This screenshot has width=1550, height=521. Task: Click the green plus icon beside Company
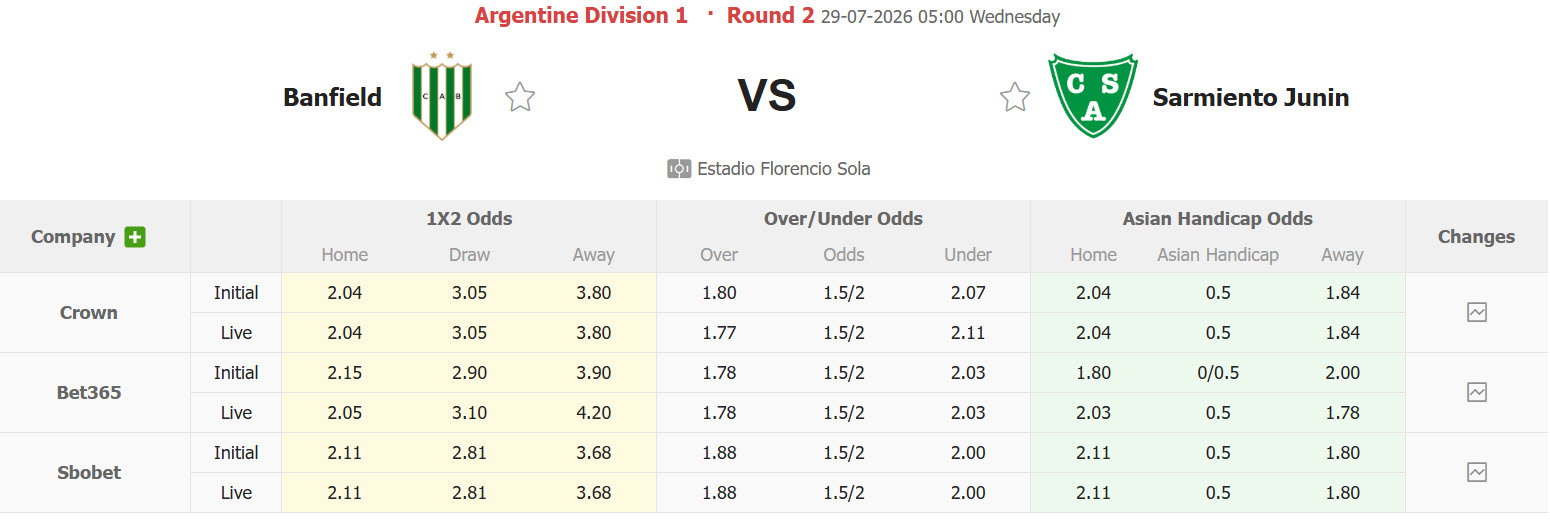tap(135, 237)
